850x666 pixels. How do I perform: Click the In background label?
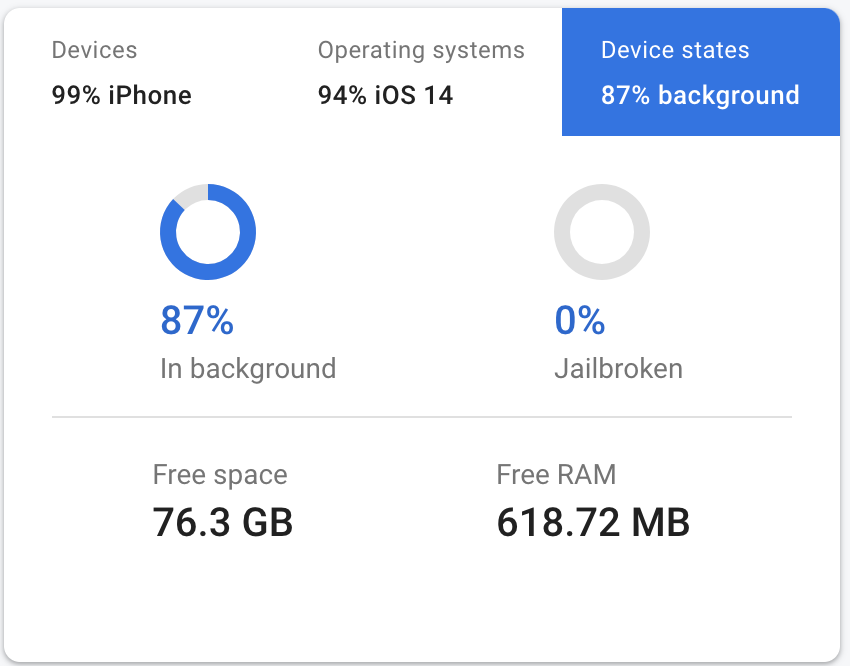(248, 368)
